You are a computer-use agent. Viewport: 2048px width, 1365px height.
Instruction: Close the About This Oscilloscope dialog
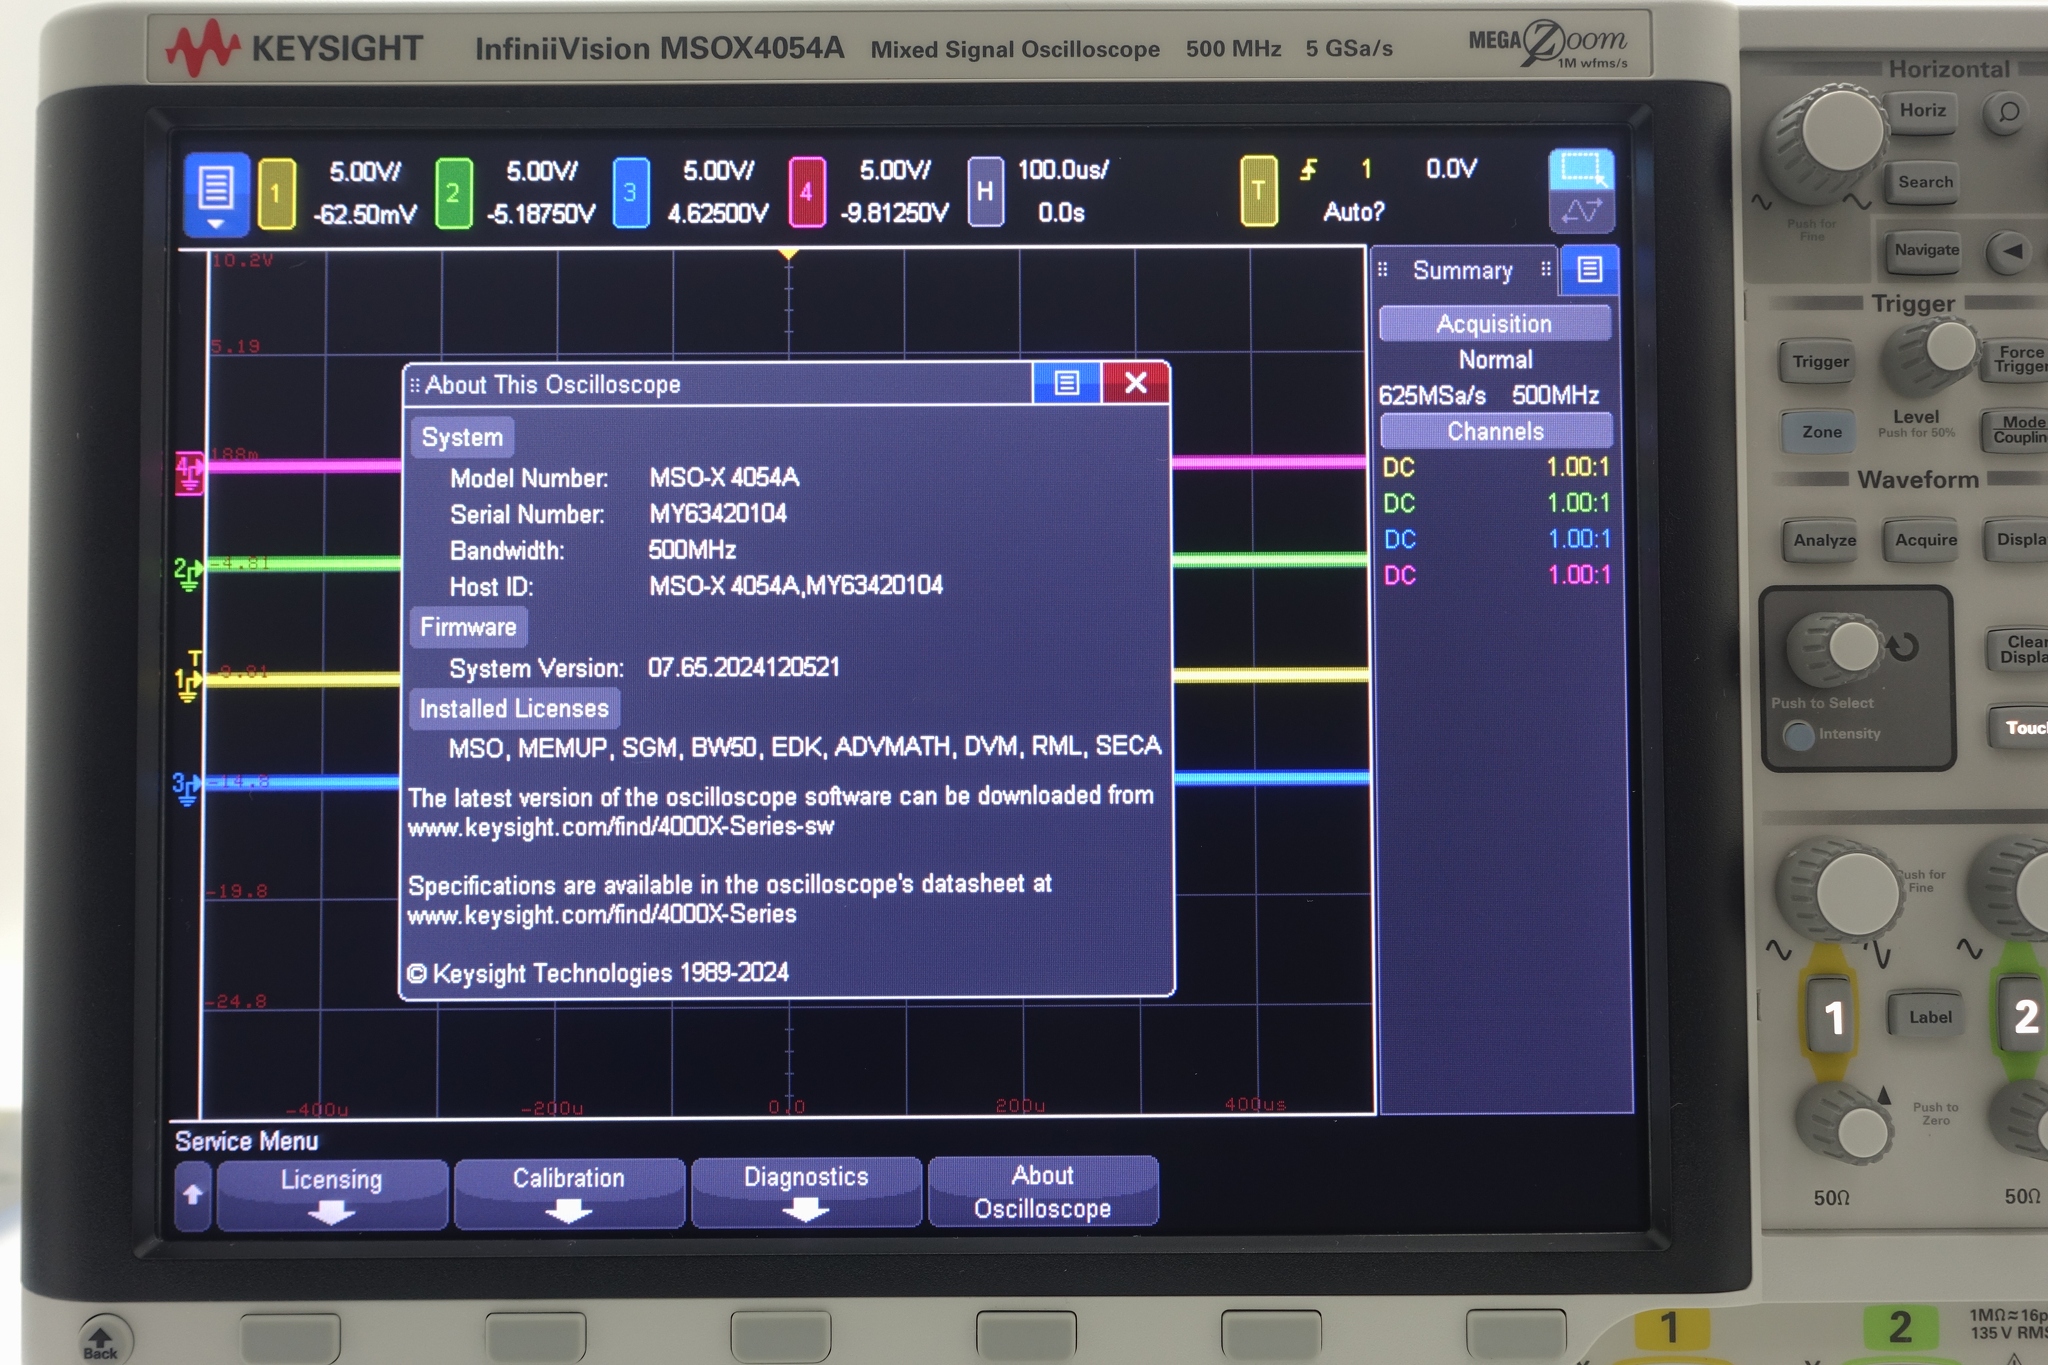(1135, 383)
